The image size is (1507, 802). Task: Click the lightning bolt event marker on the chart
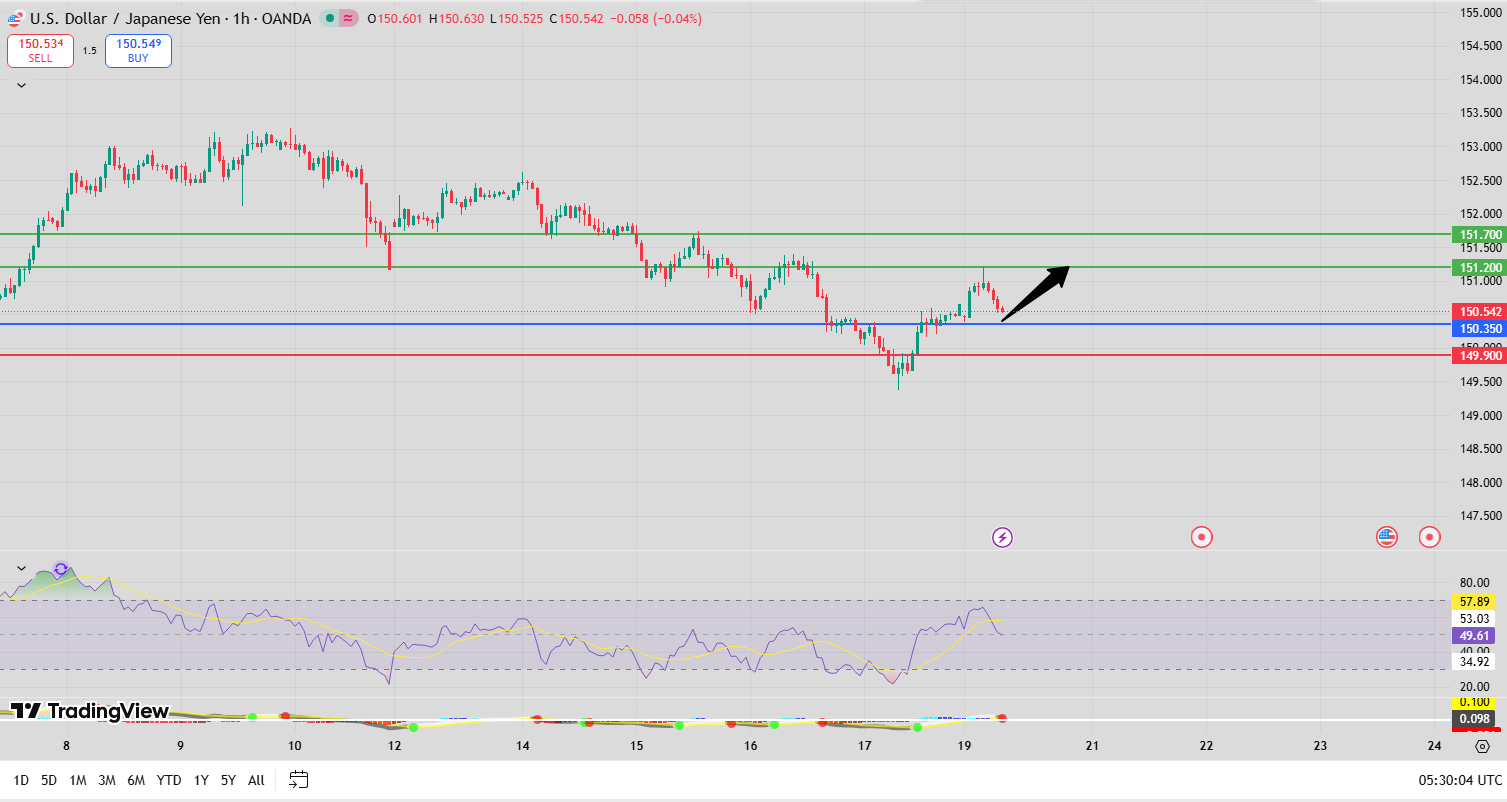[1001, 537]
